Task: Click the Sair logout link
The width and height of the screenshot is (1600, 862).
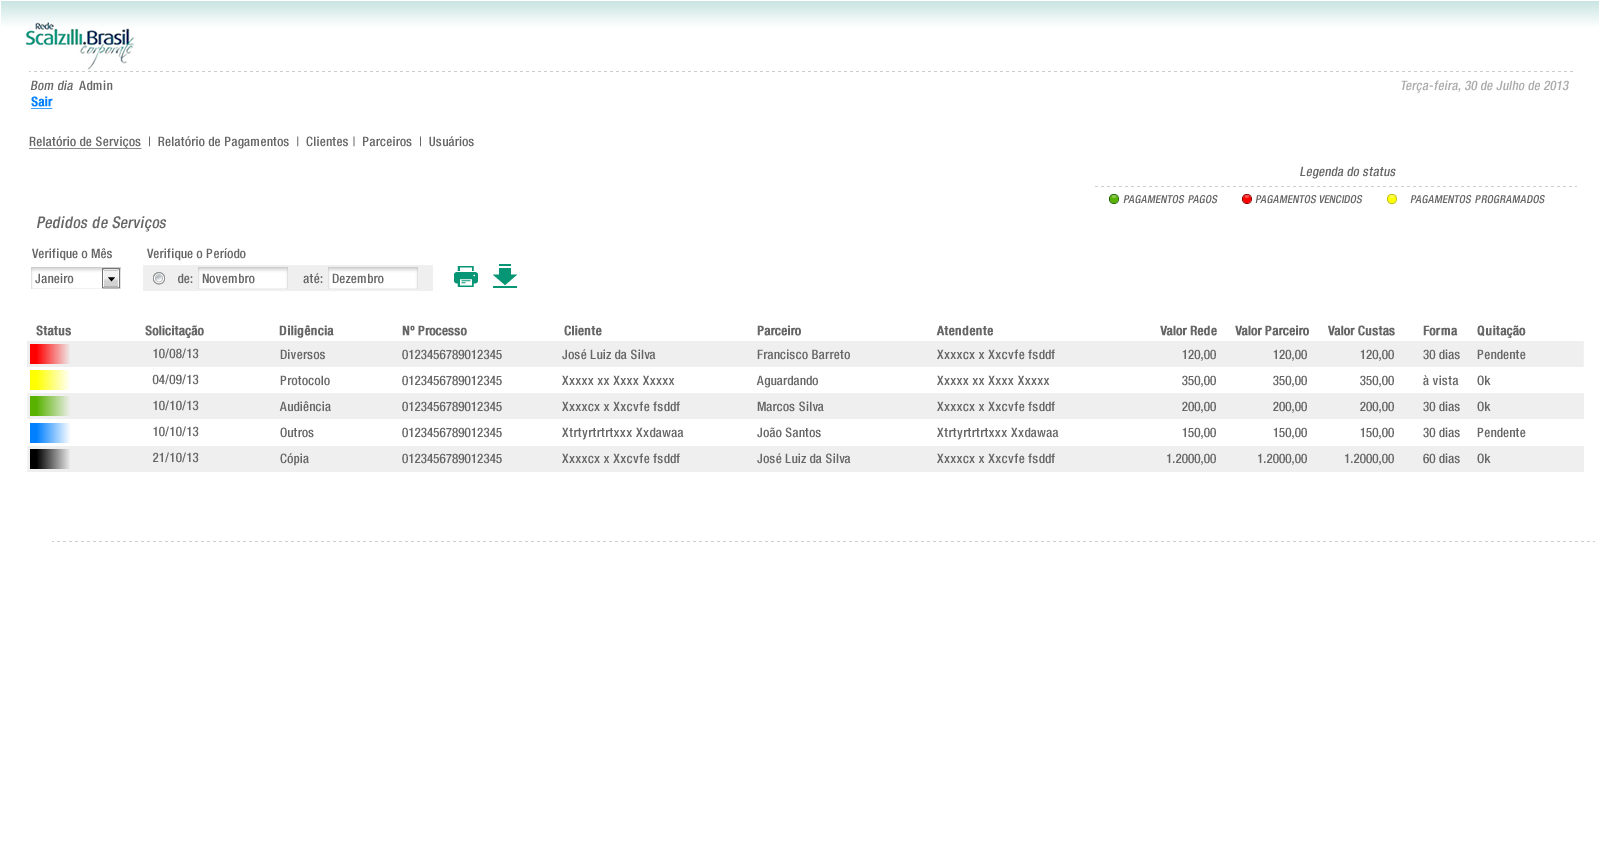Action: click(41, 102)
